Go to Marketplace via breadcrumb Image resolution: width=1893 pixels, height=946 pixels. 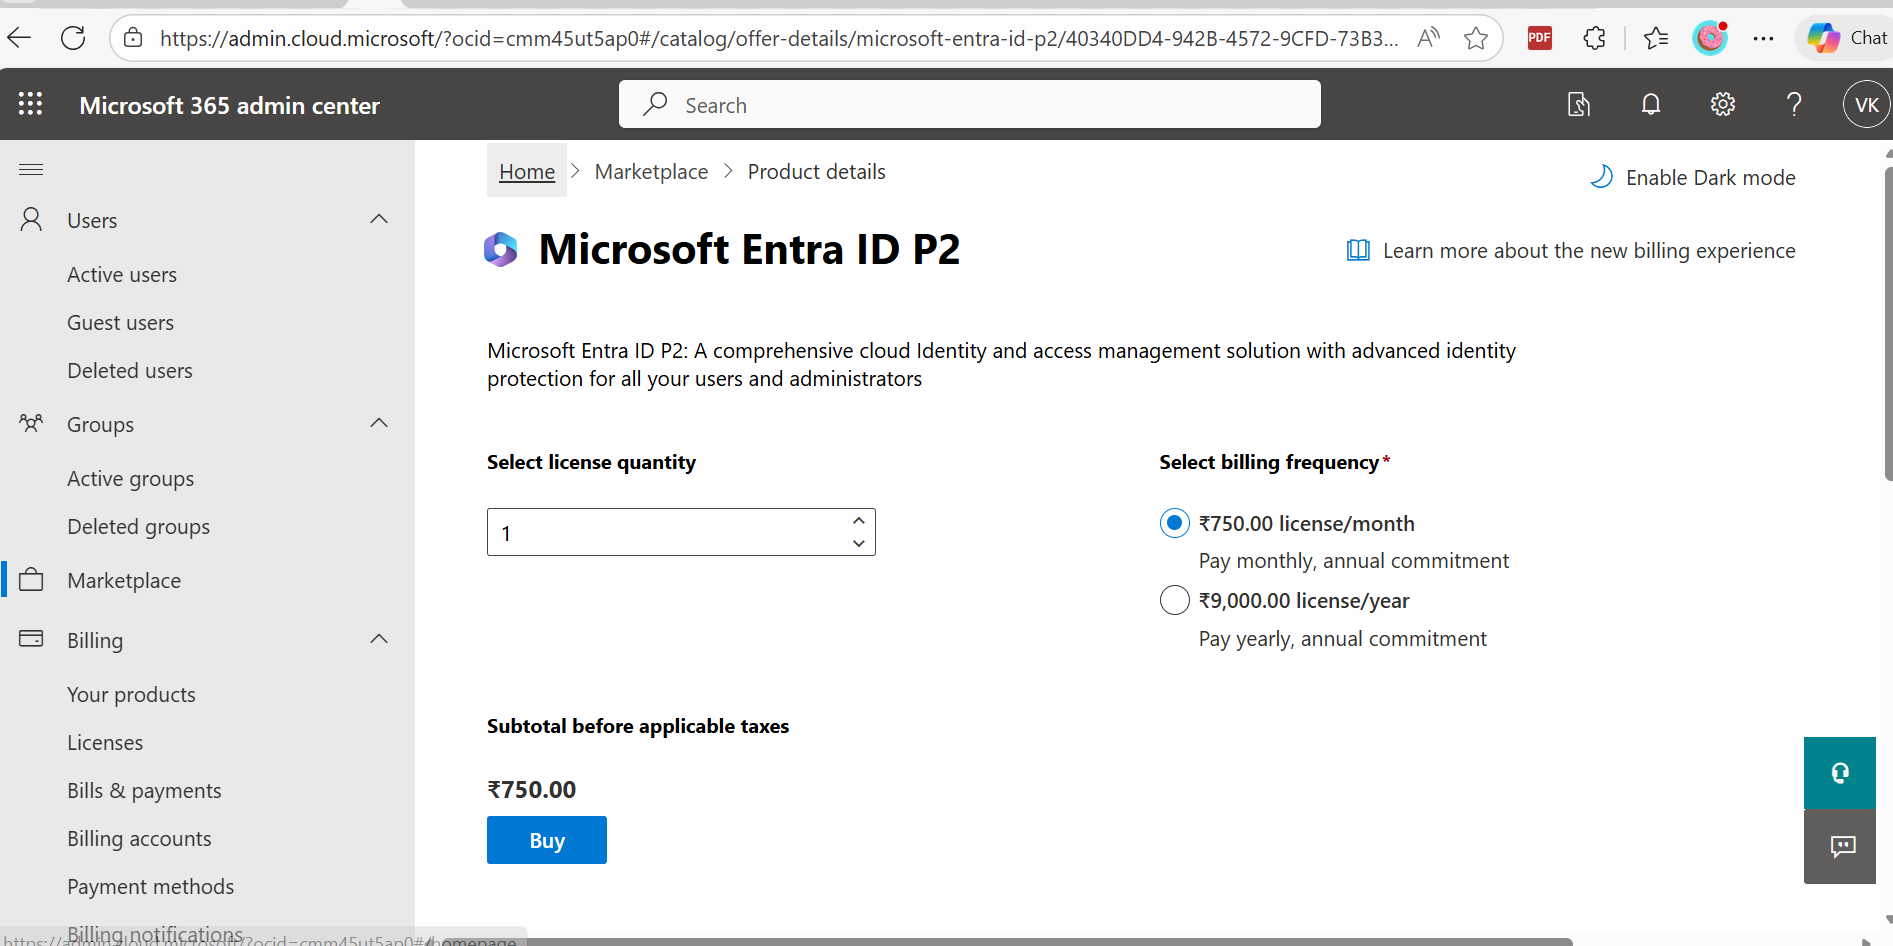click(651, 171)
